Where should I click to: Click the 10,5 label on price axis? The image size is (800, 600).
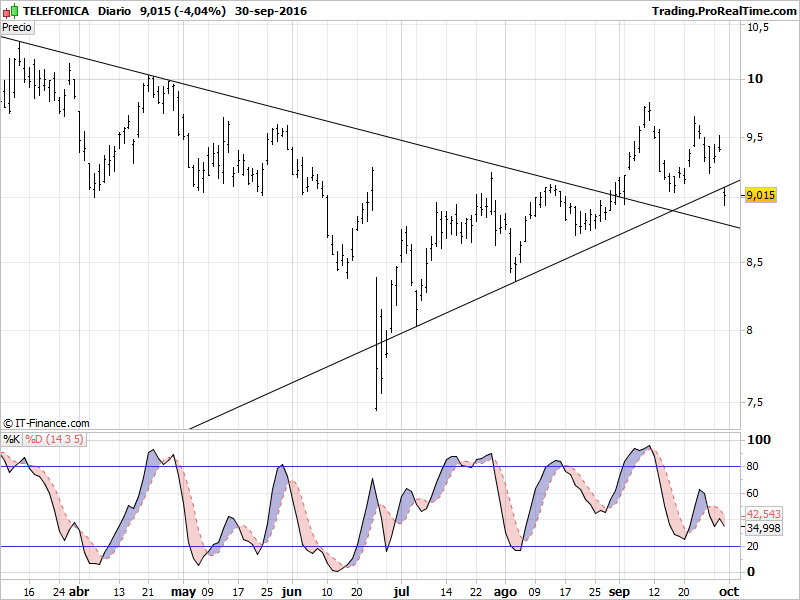[x=757, y=28]
